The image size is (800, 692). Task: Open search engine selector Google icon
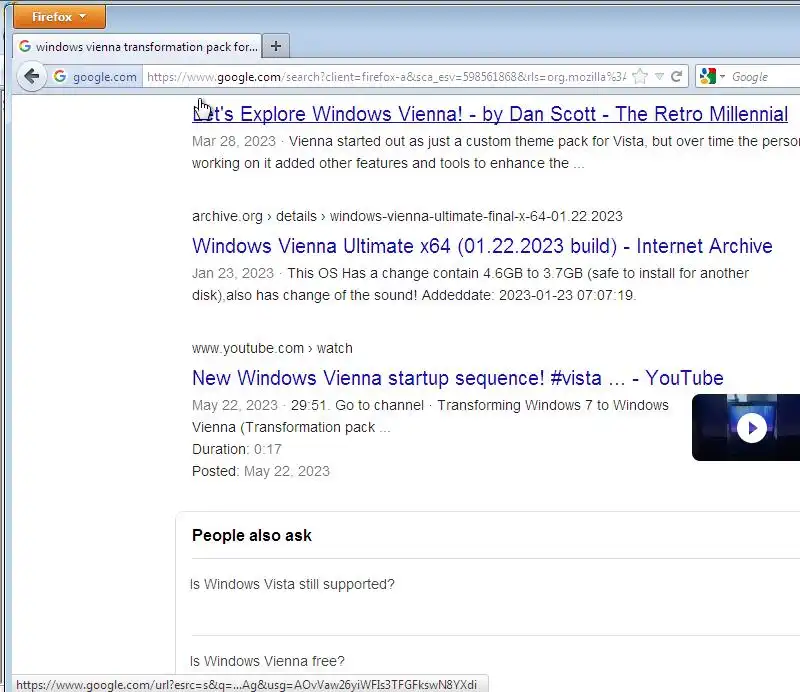click(x=711, y=77)
